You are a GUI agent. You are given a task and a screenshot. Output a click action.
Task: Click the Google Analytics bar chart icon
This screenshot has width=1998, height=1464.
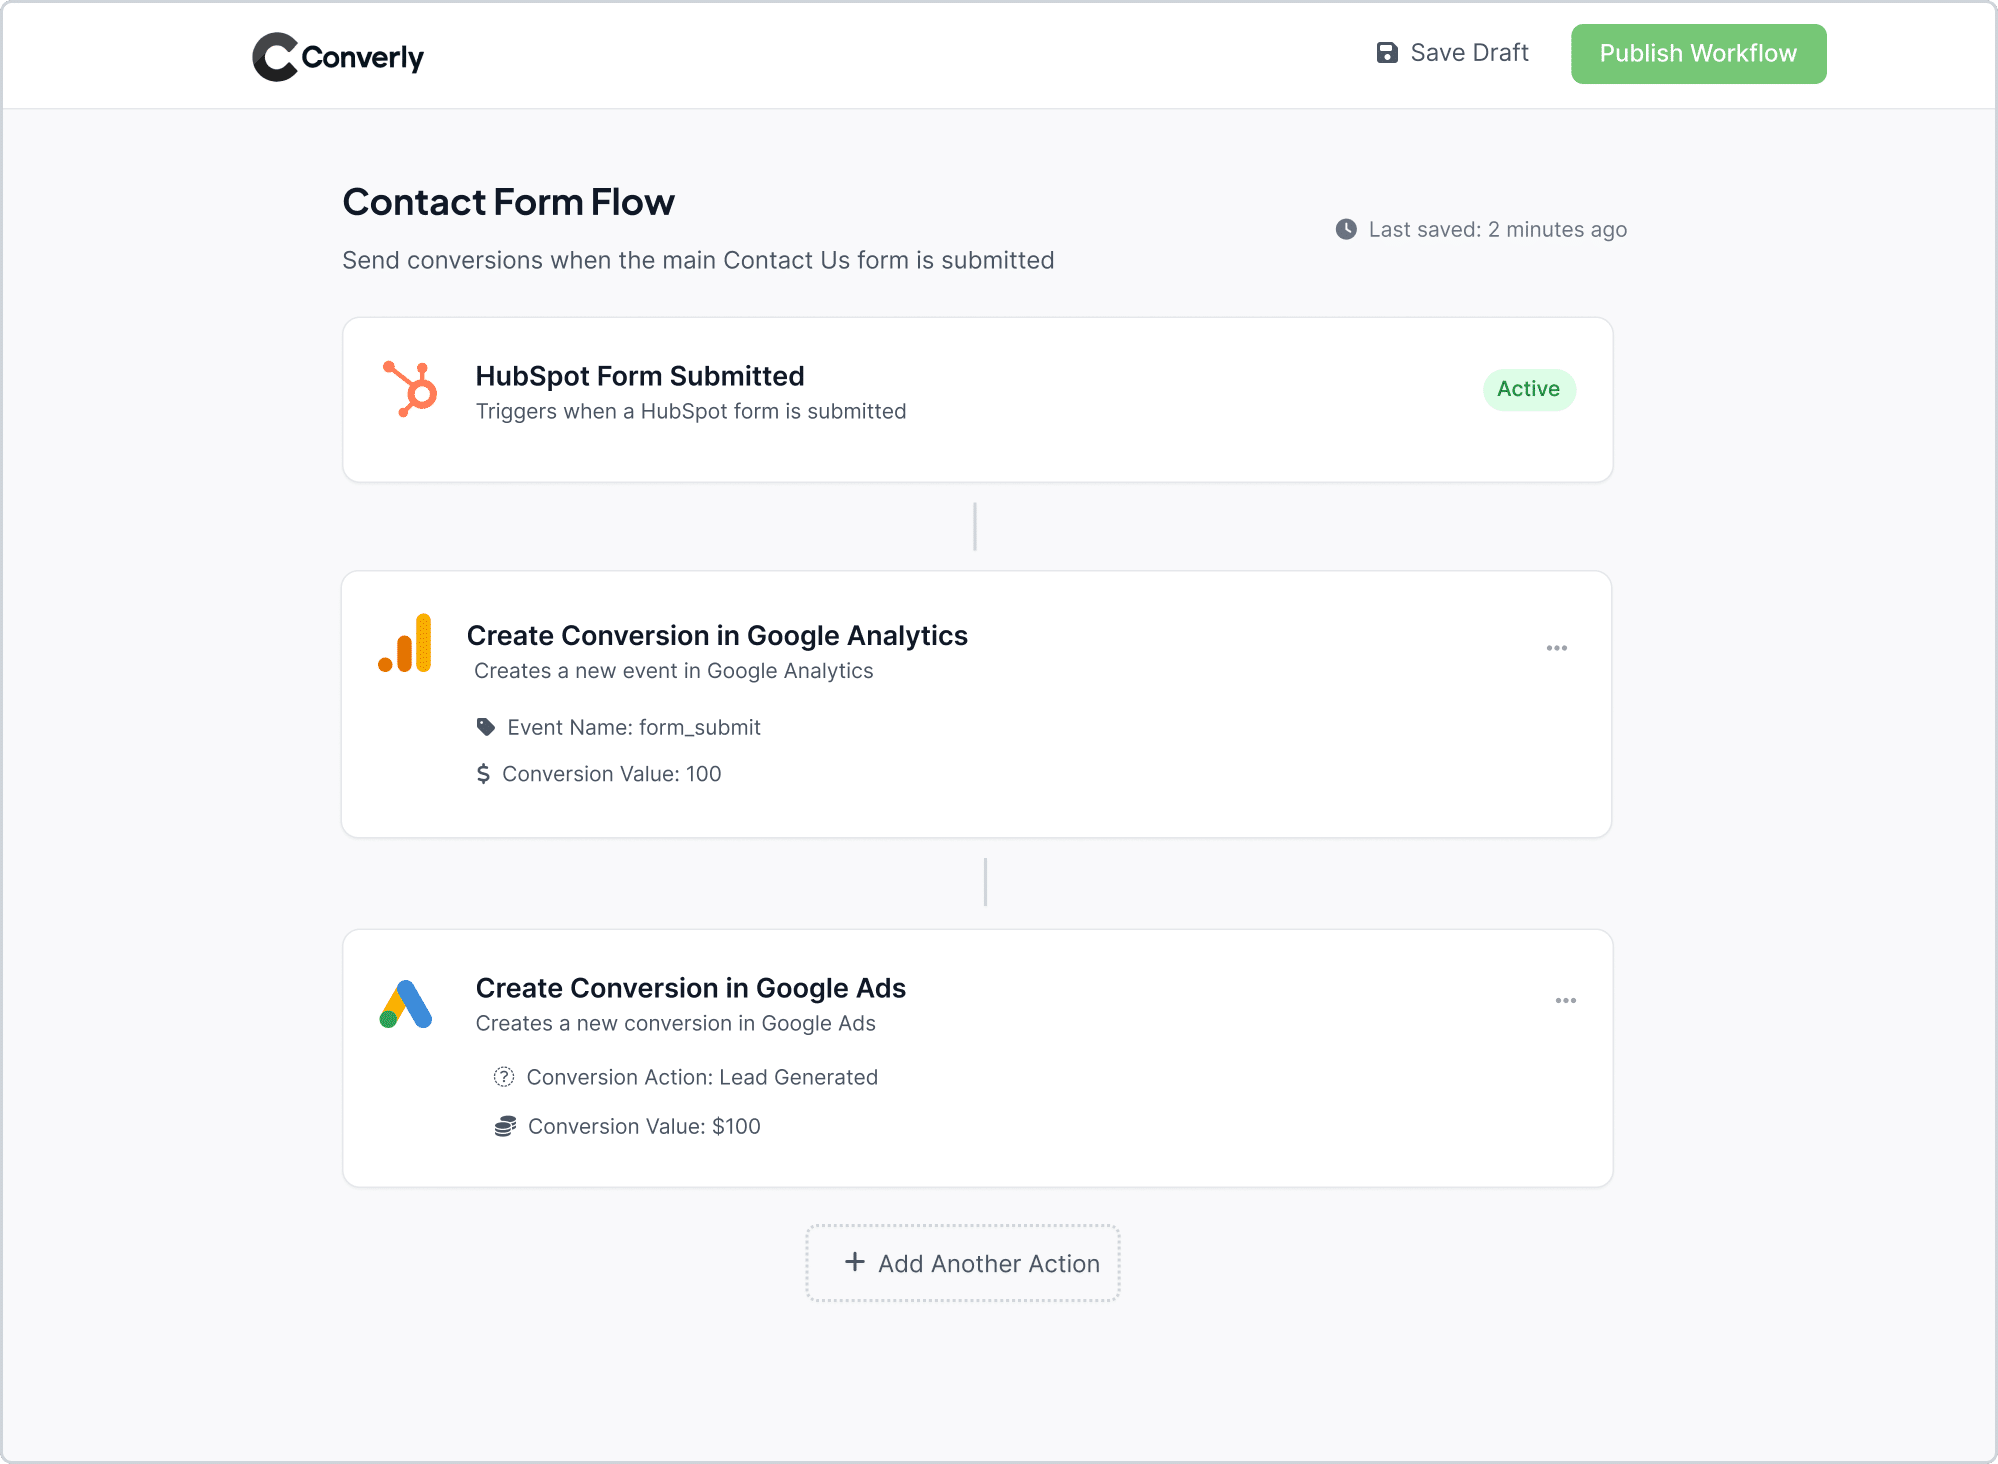405,643
